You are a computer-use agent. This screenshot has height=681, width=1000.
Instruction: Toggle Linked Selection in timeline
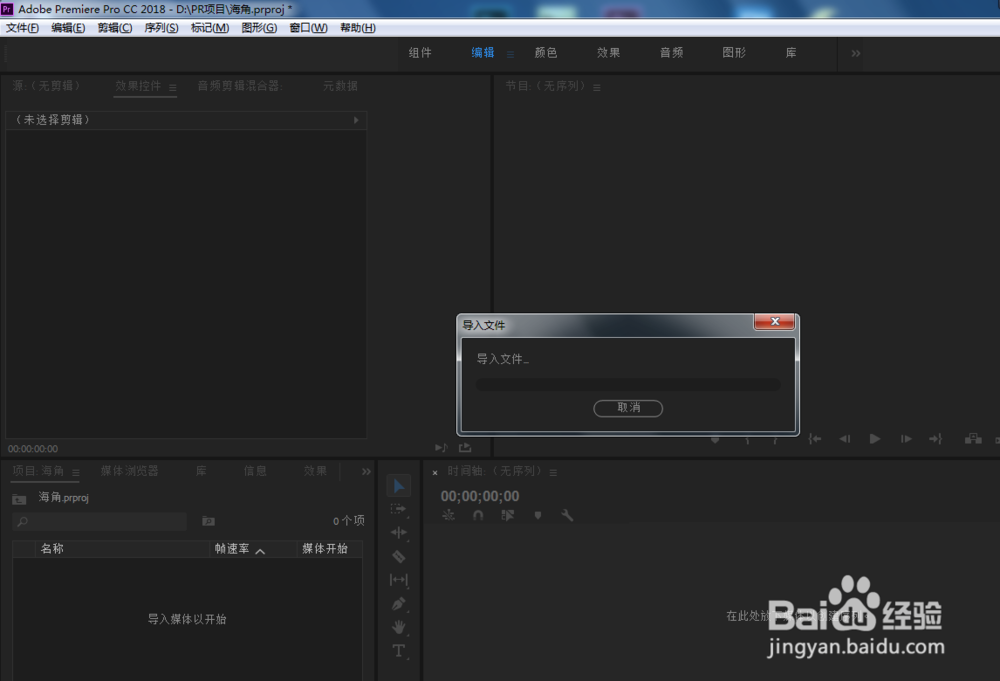click(x=508, y=515)
